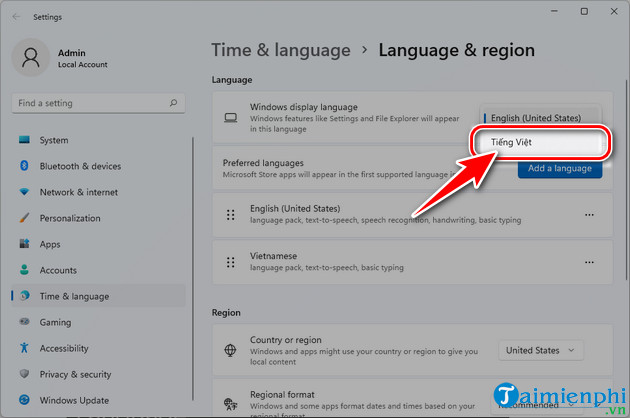The image size is (630, 418).
Task: Go to Network & internet settings
Action: pos(78,192)
